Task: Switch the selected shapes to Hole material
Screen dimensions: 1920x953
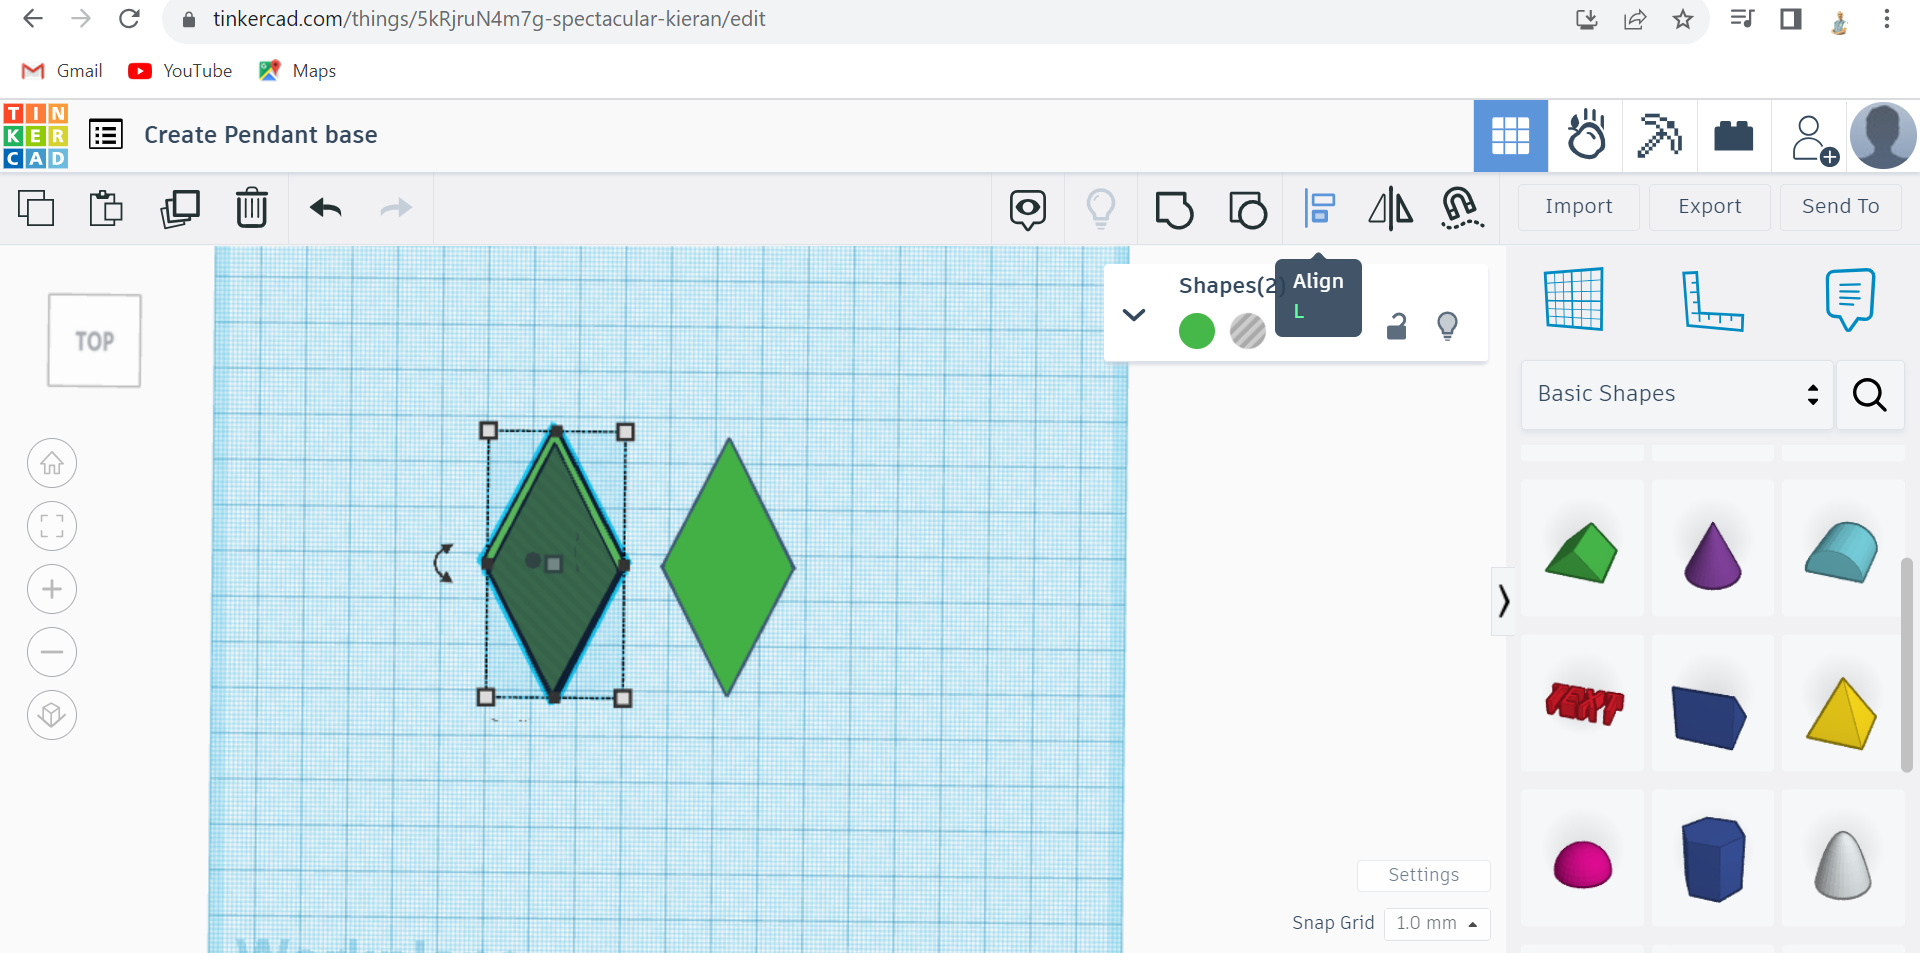Action: tap(1248, 330)
